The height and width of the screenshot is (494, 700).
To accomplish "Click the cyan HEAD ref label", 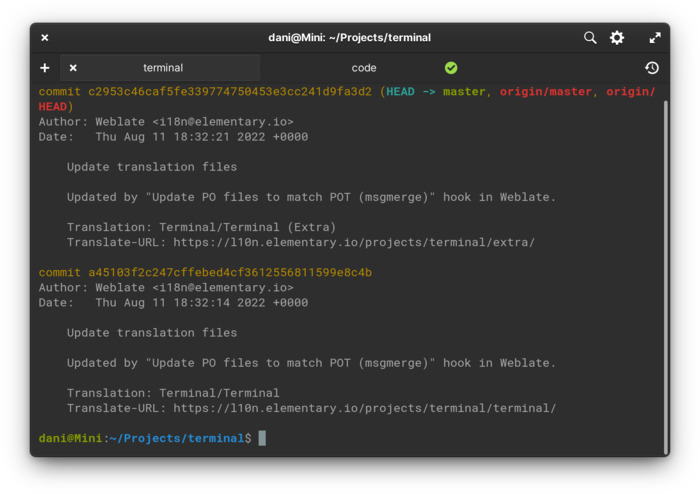I will [x=400, y=92].
